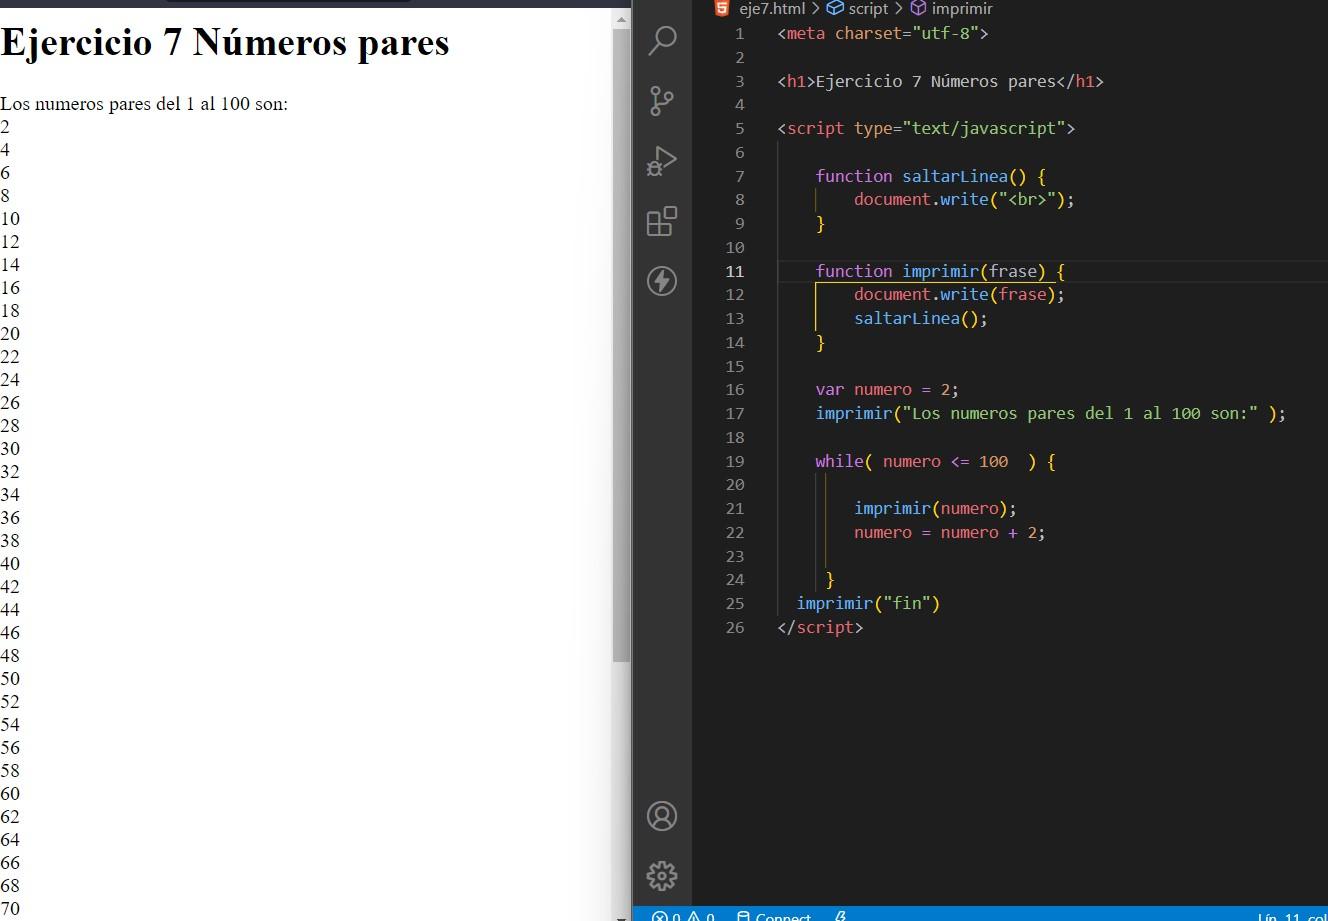Open the Accounts menu icon
The width and height of the screenshot is (1328, 921).
[x=662, y=816]
